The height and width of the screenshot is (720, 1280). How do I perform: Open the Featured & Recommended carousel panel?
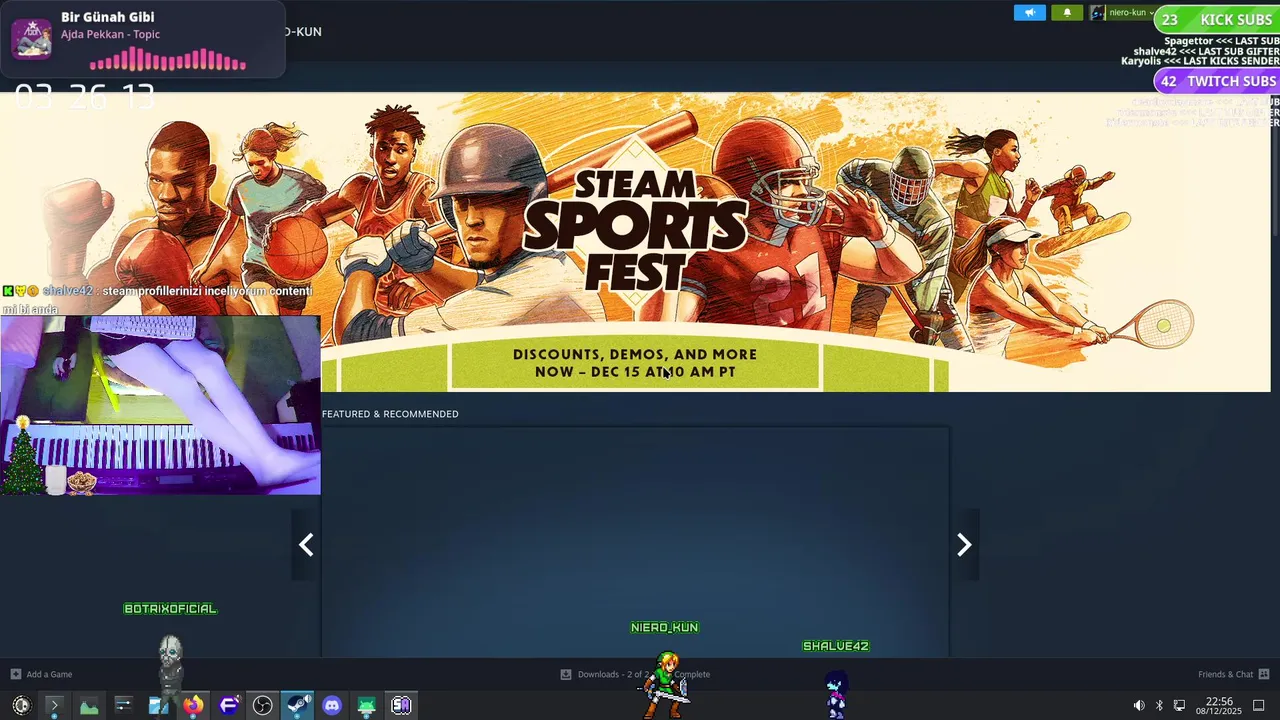point(635,542)
